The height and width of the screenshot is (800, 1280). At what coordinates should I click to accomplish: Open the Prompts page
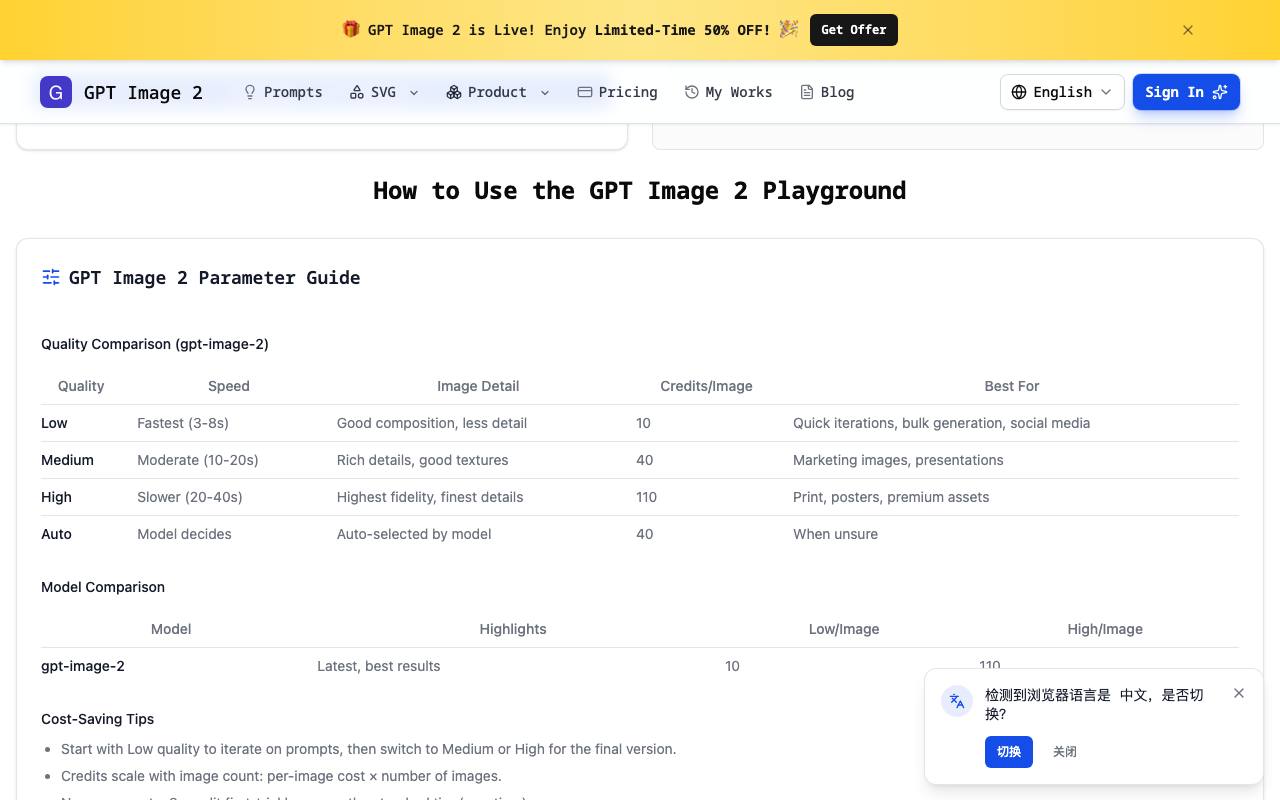[x=283, y=92]
